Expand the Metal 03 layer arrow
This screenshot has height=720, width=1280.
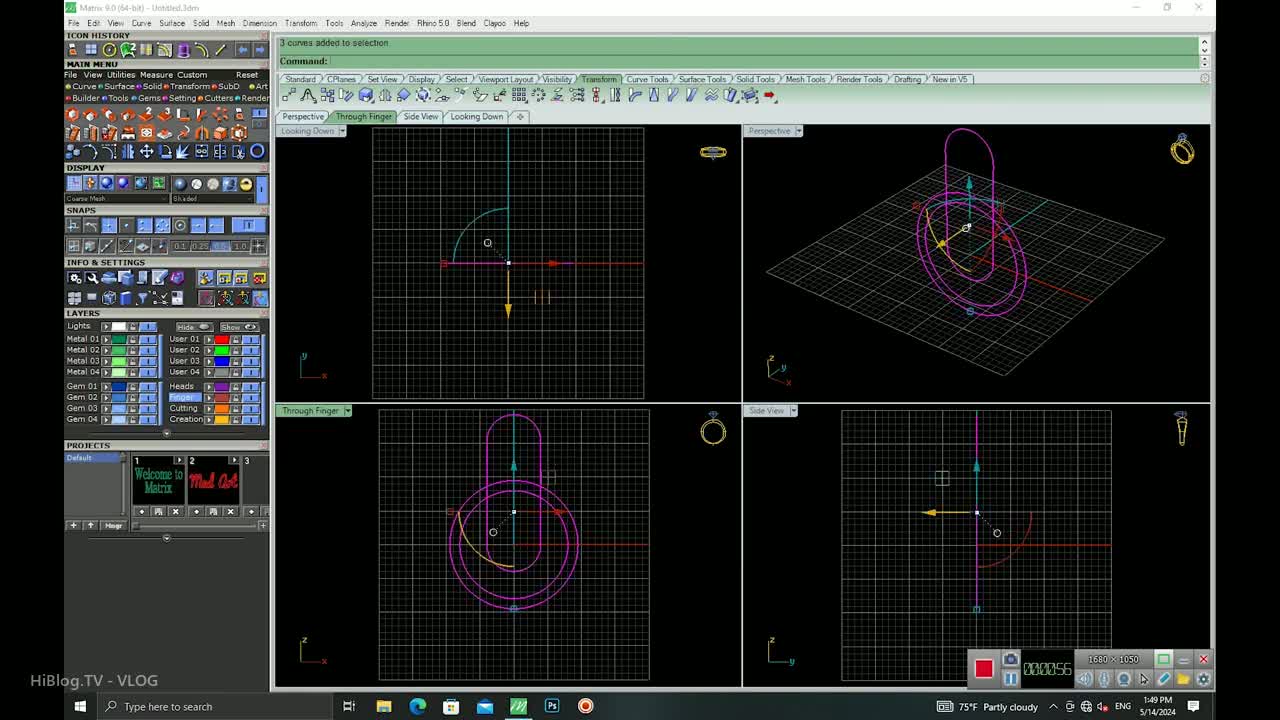(x=106, y=361)
